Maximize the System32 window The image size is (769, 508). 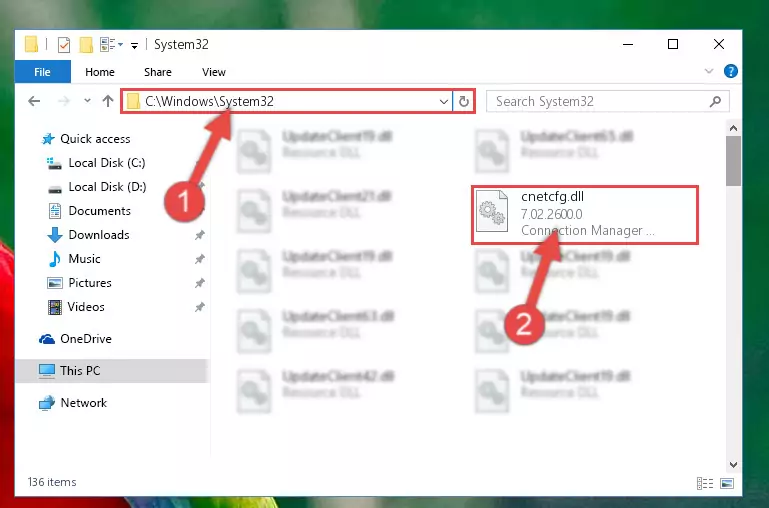(x=673, y=44)
